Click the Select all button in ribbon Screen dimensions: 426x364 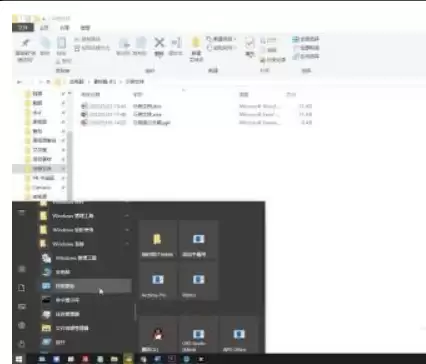tap(306, 39)
